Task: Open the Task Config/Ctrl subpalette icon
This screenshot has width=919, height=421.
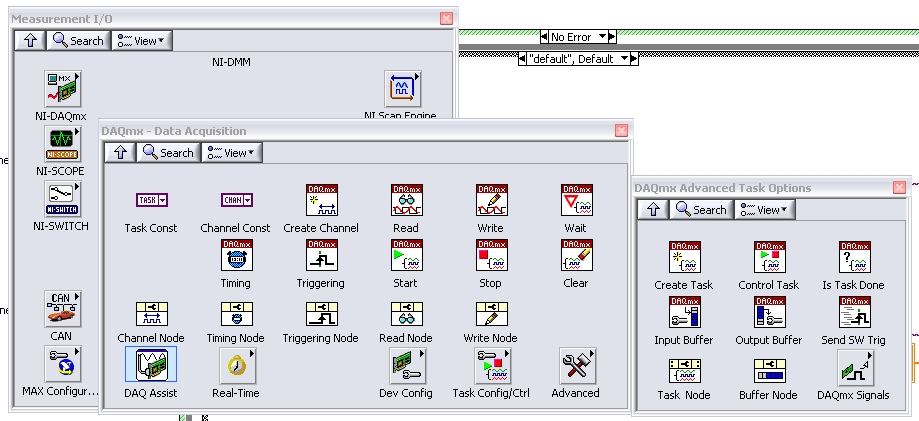Action: pos(492,365)
